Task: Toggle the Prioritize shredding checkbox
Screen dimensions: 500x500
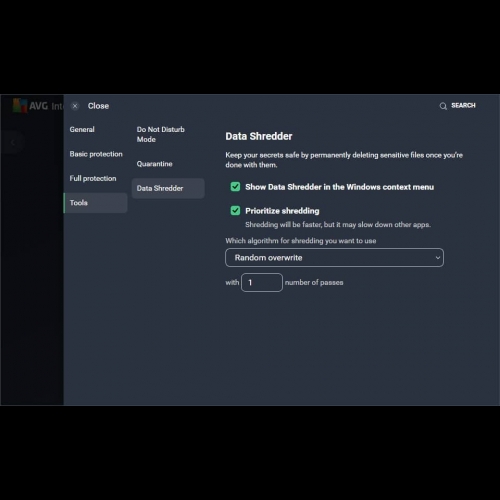Action: (x=235, y=211)
